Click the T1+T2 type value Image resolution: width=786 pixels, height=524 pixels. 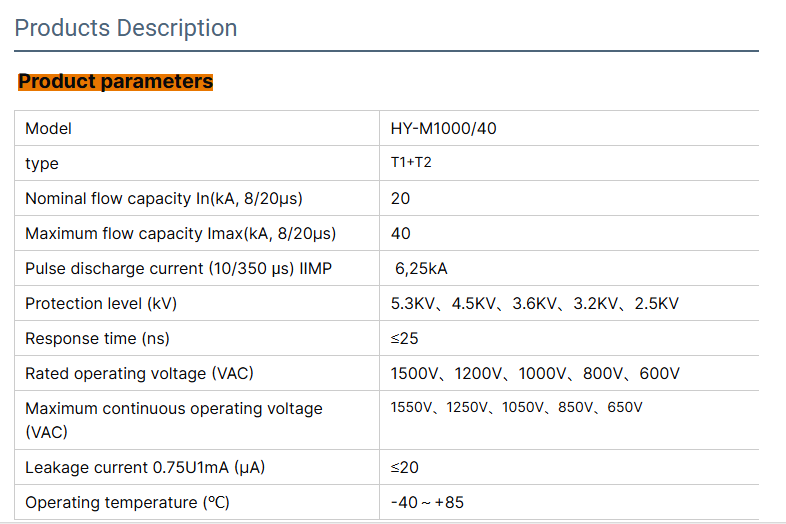411,162
